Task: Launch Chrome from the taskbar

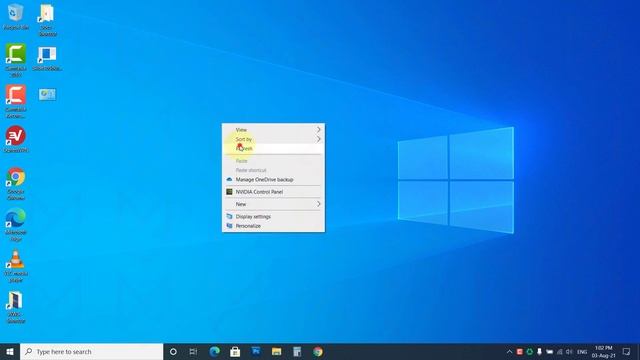Action: coord(318,351)
